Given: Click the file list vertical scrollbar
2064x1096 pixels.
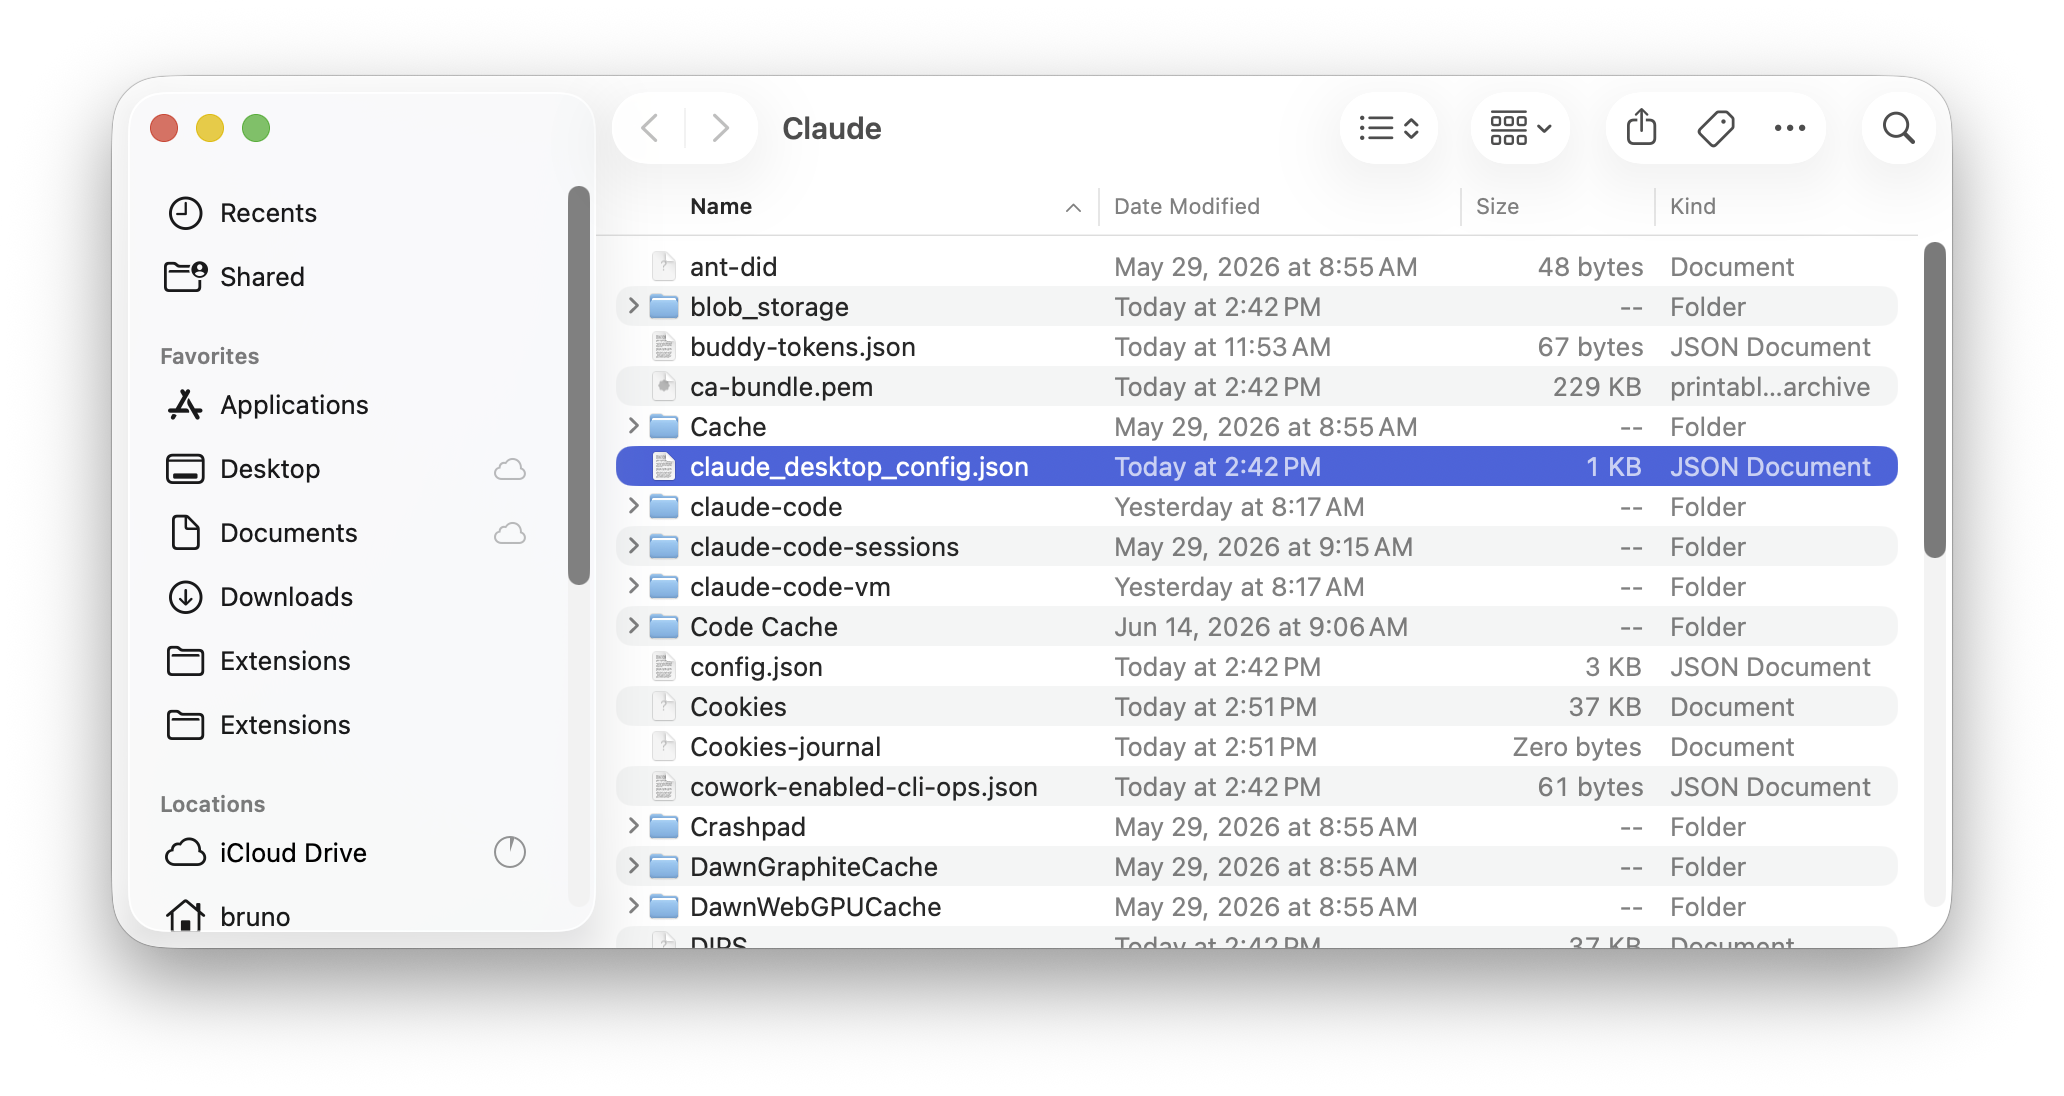Looking at the screenshot, I should point(1934,400).
